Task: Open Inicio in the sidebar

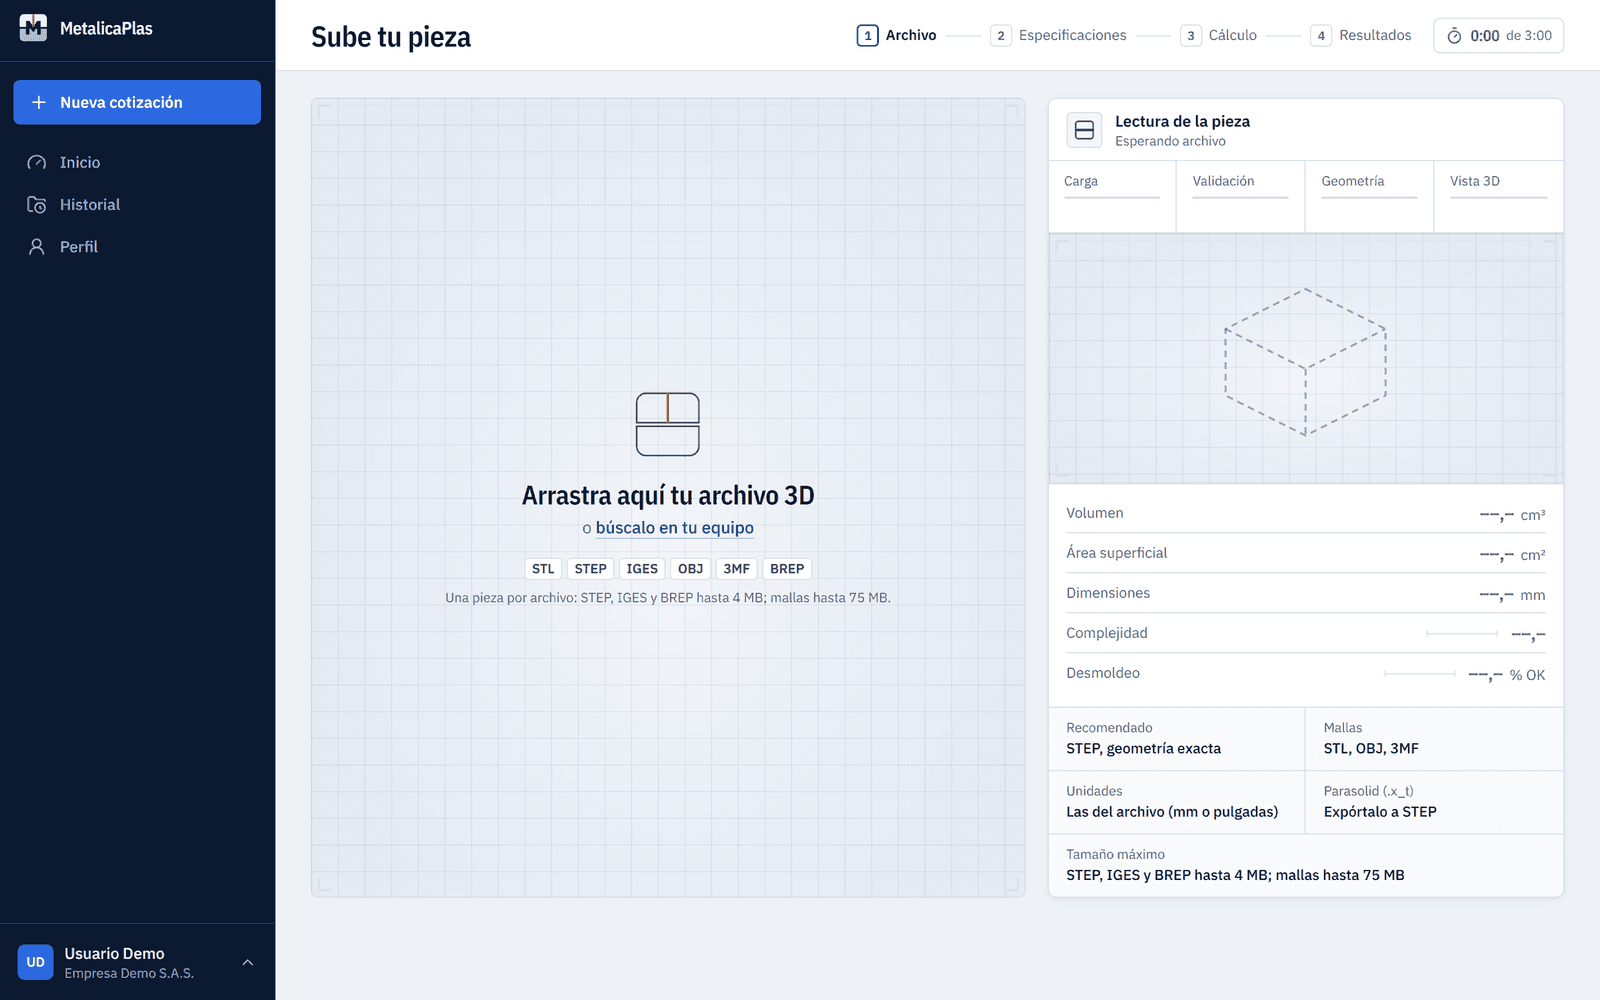Action: click(x=137, y=162)
